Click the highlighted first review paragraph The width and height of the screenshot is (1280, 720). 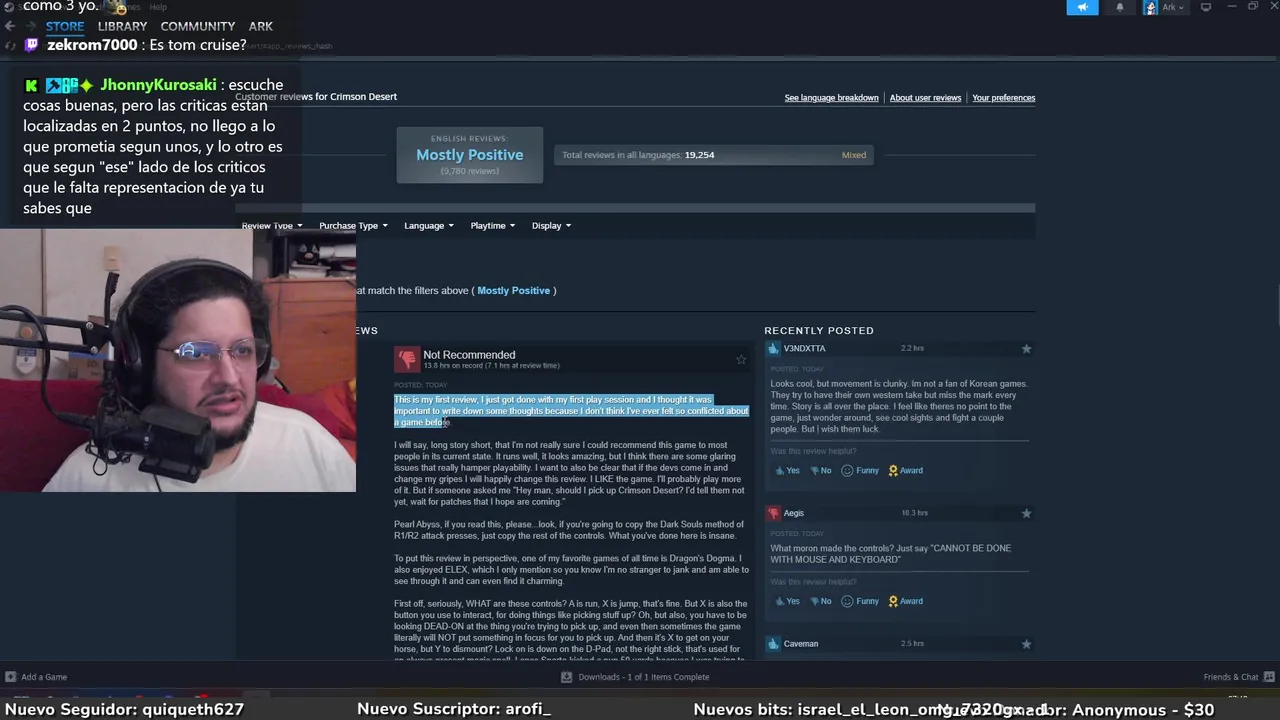571,411
